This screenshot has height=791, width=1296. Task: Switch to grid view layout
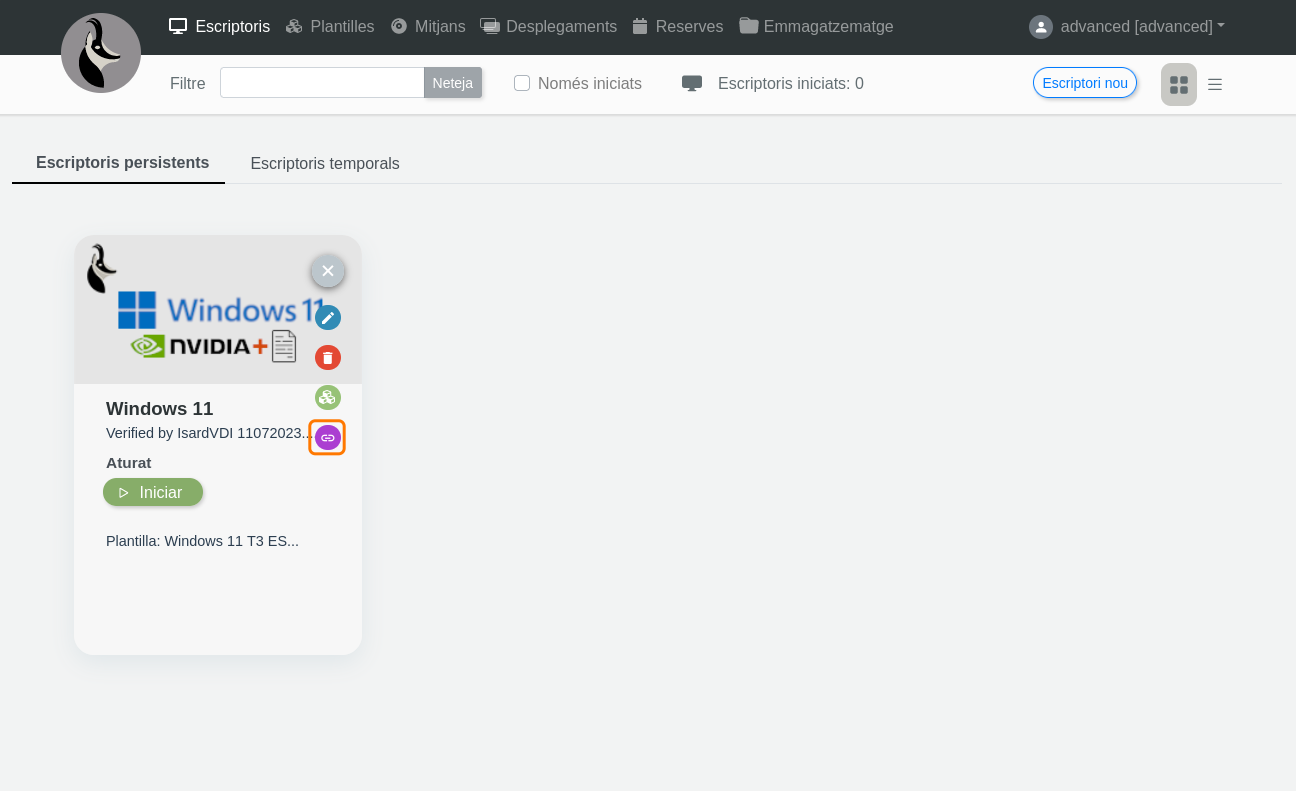tap(1179, 85)
